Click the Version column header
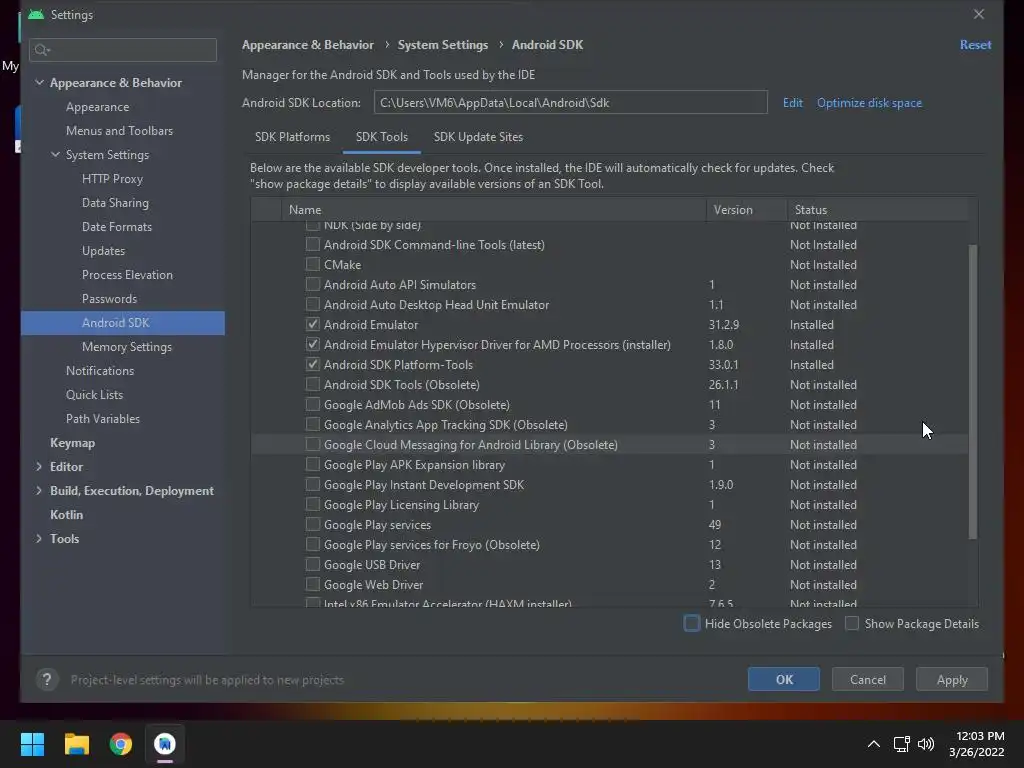 (x=746, y=210)
